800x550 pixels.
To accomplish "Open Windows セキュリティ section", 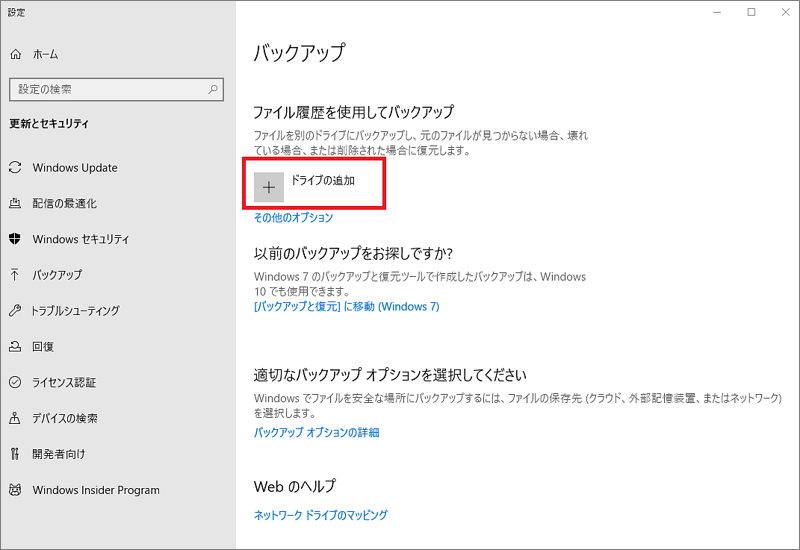I will (81, 239).
